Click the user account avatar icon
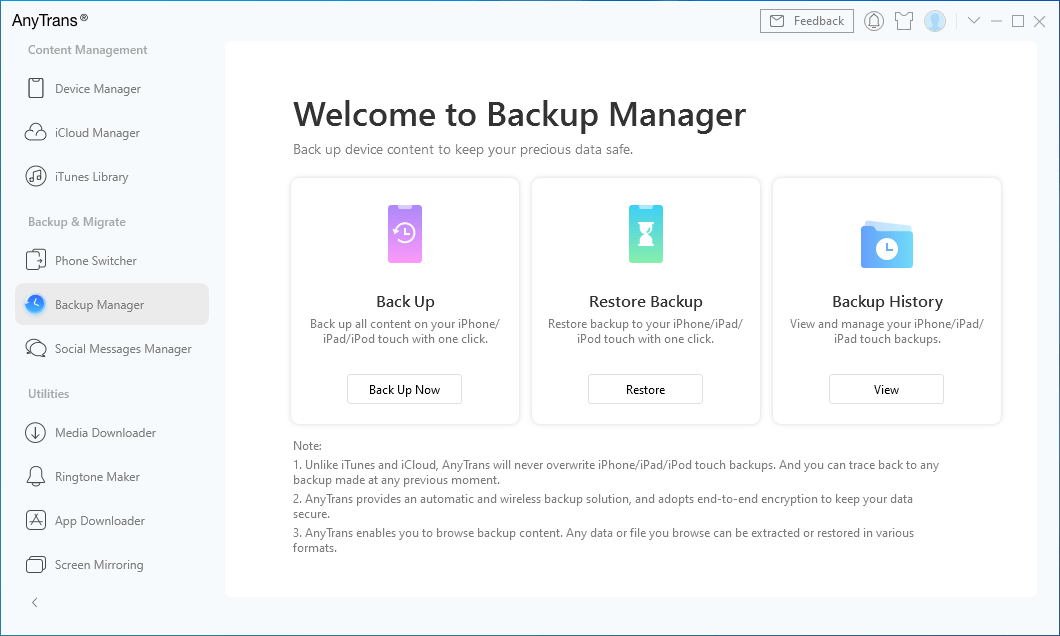This screenshot has width=1060, height=636. coord(935,21)
